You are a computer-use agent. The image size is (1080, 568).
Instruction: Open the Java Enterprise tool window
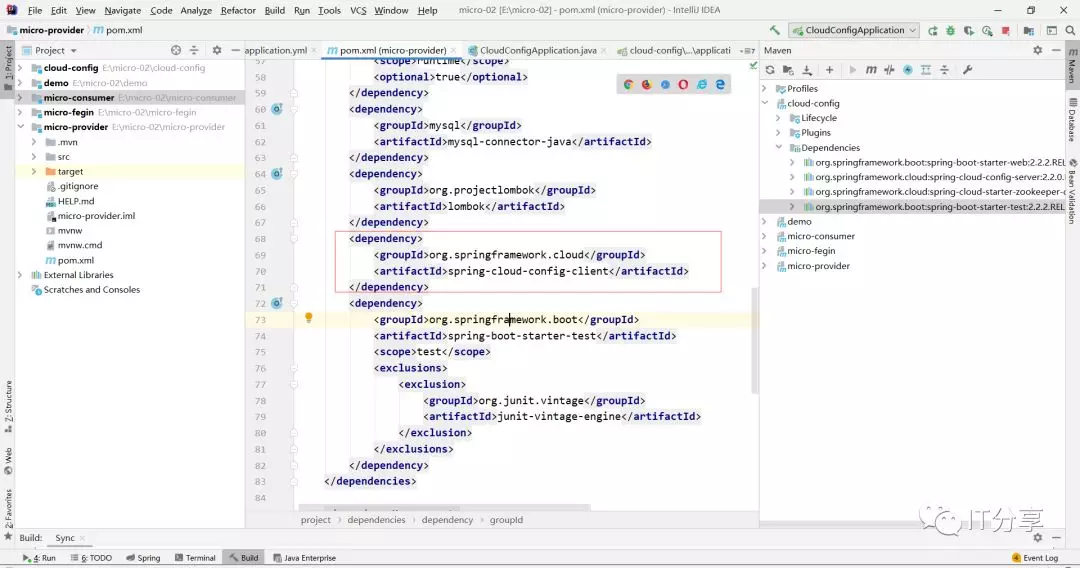[304, 558]
